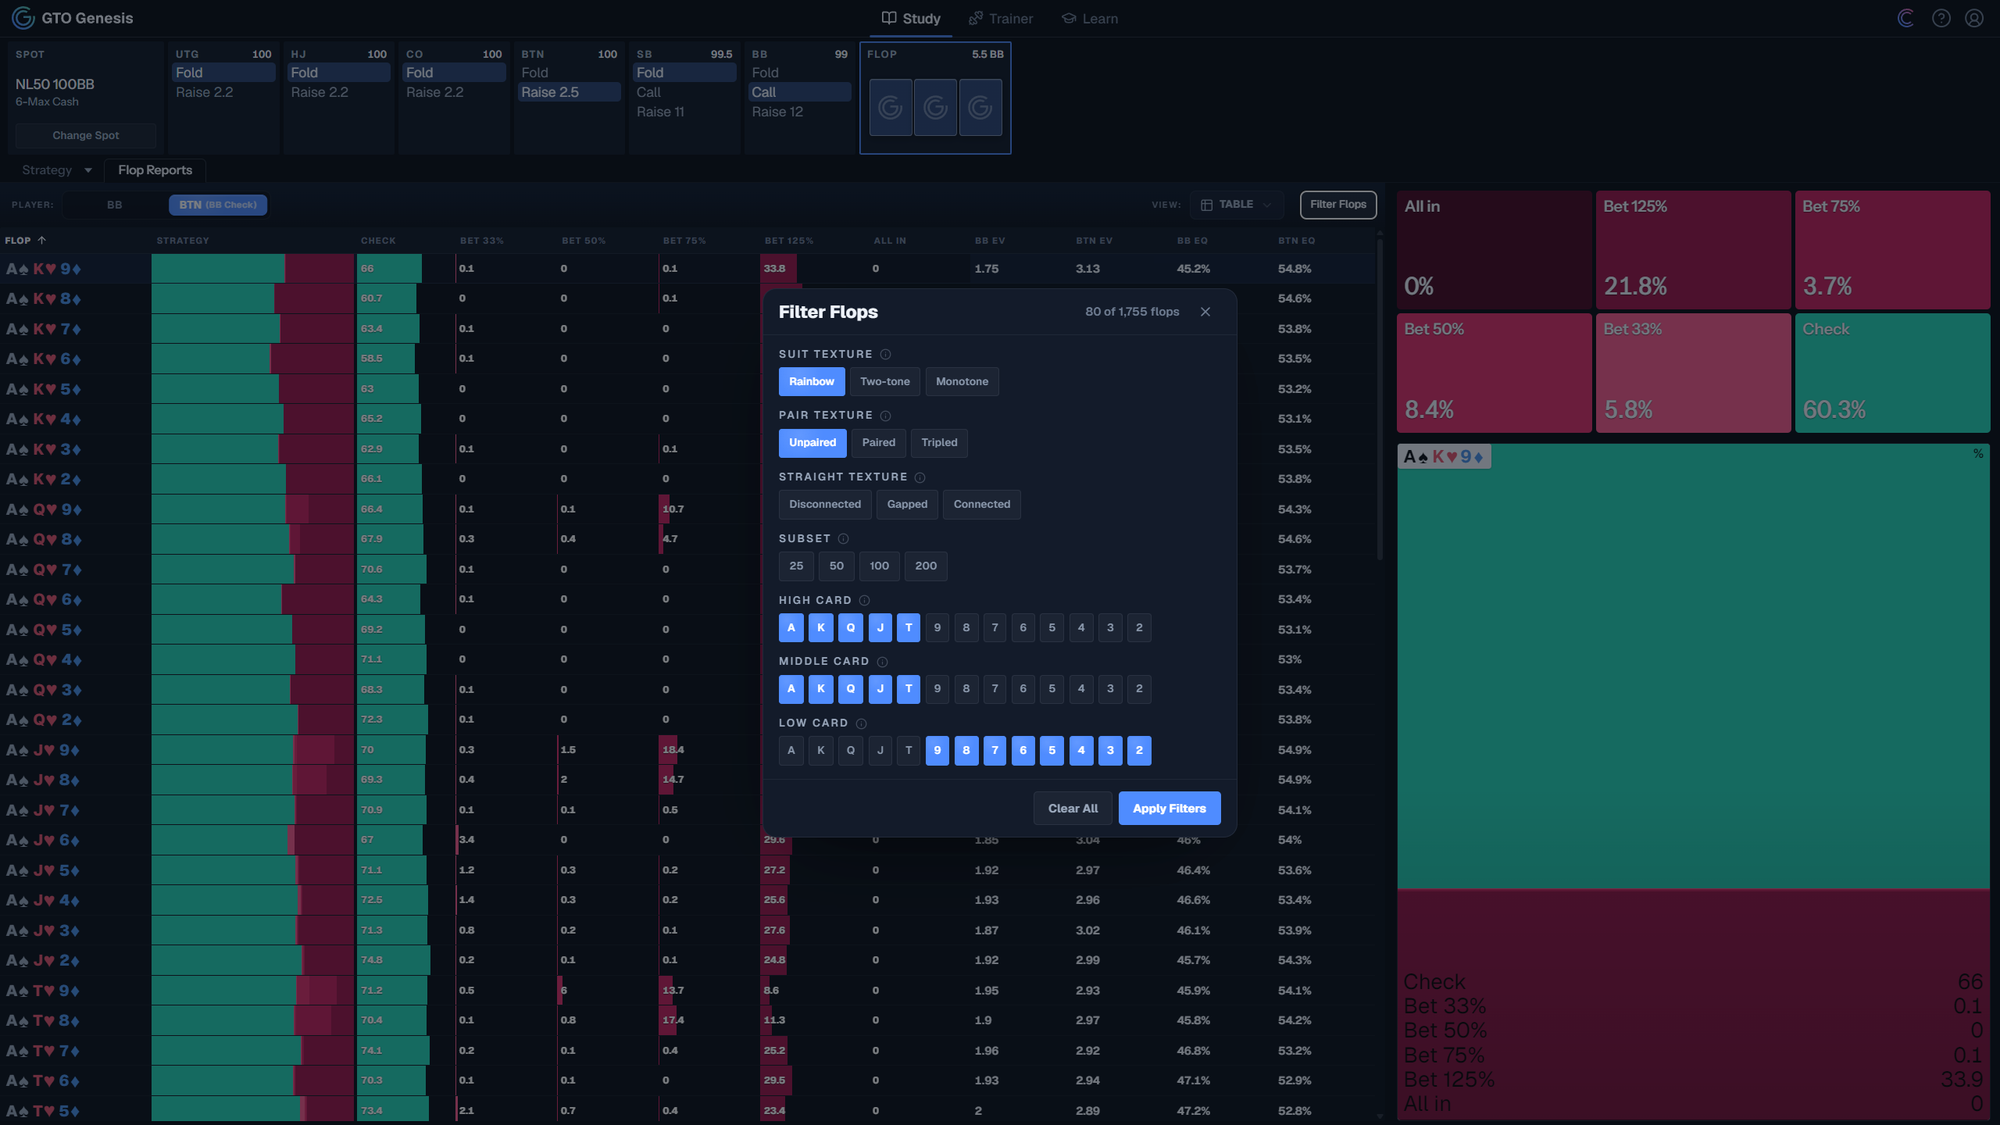
Task: Close the Filter Flops dialog
Action: [1206, 312]
